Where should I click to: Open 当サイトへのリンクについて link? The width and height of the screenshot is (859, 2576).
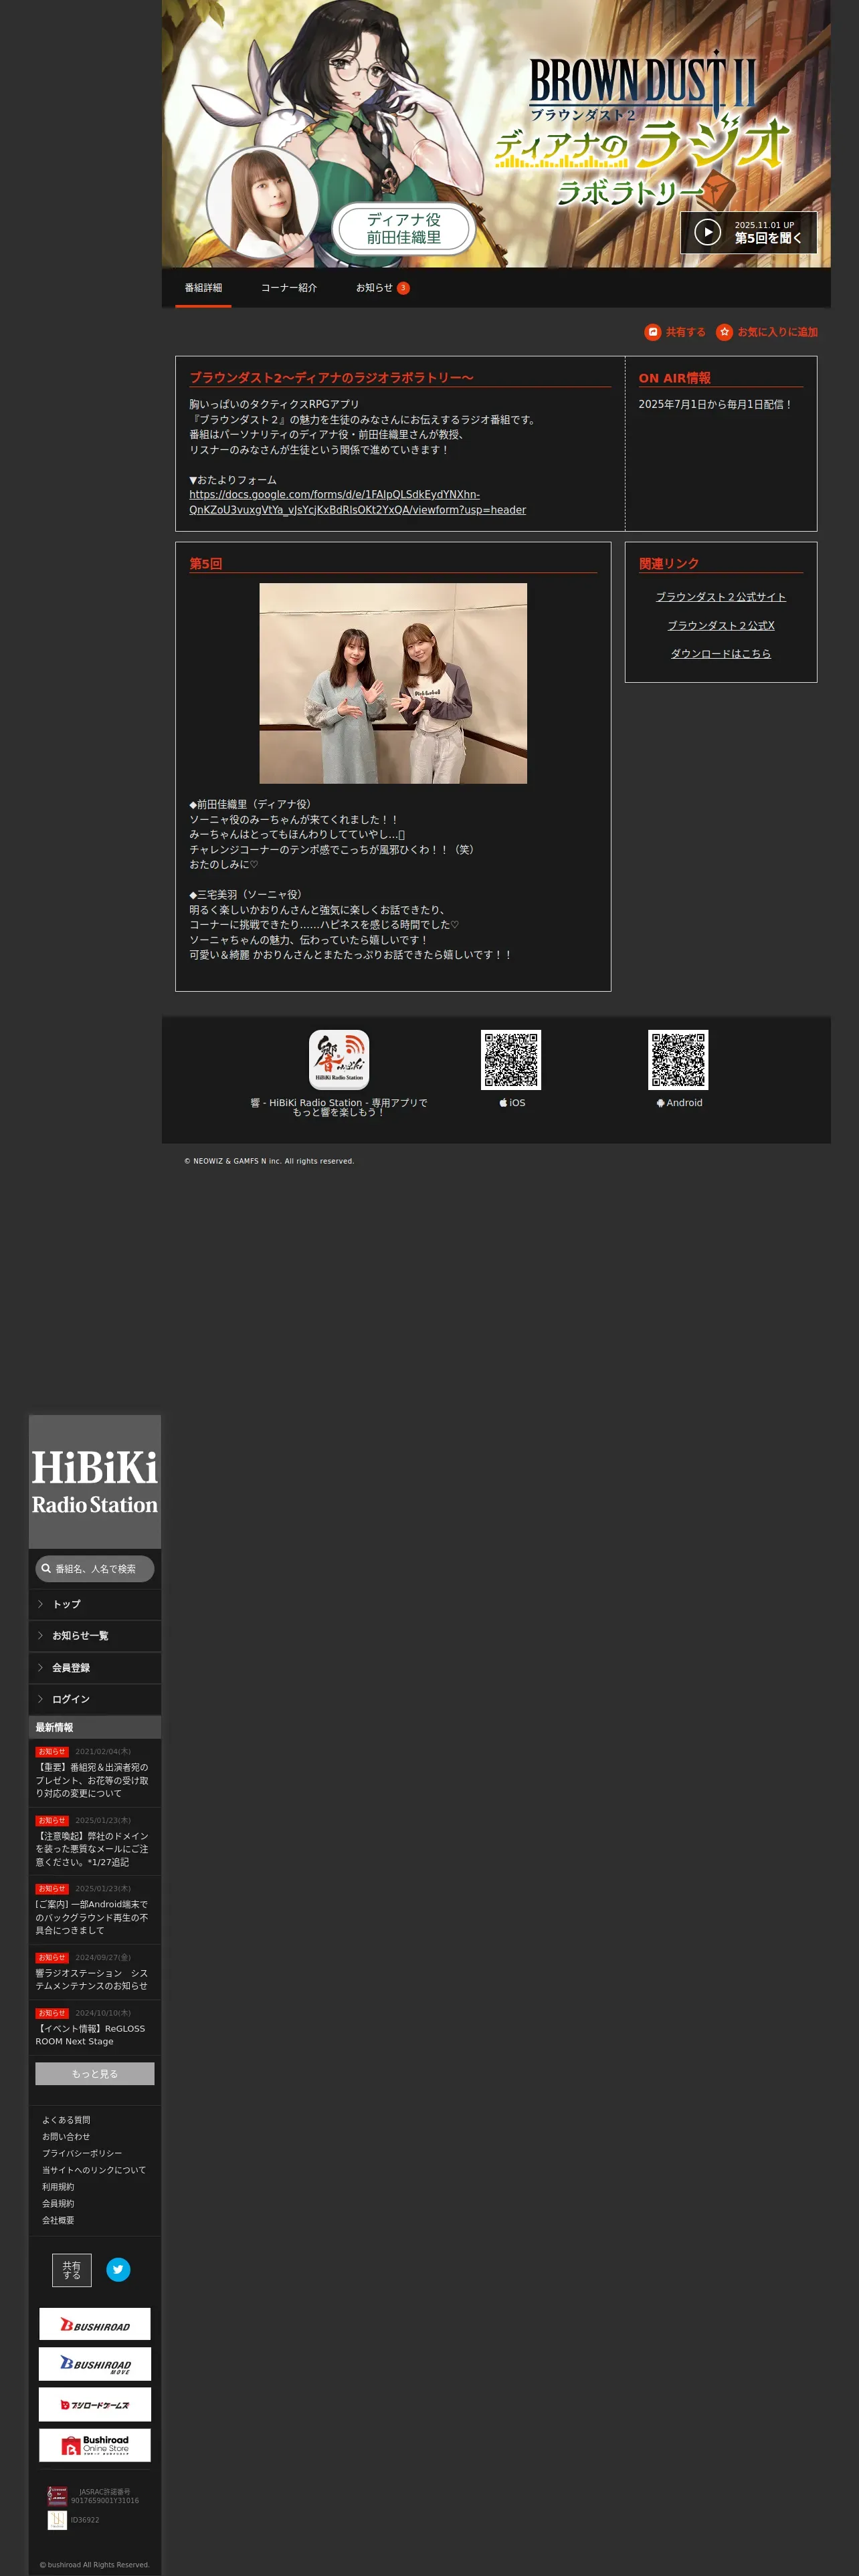tap(94, 2170)
